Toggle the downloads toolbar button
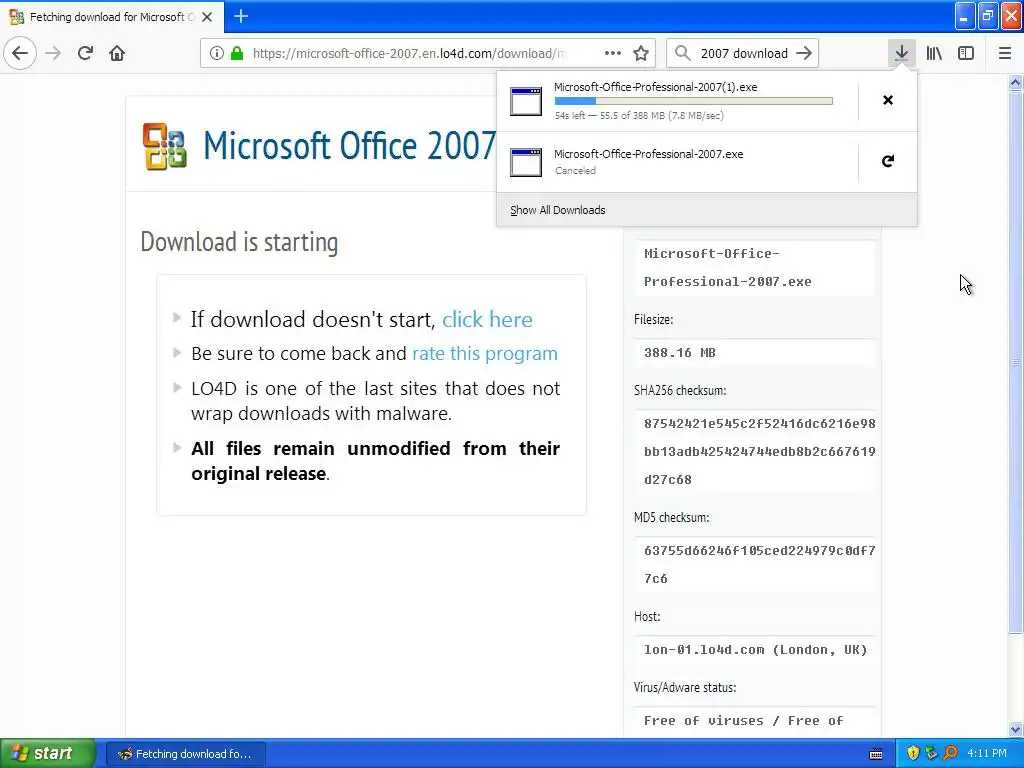This screenshot has width=1024, height=768. 901,53
